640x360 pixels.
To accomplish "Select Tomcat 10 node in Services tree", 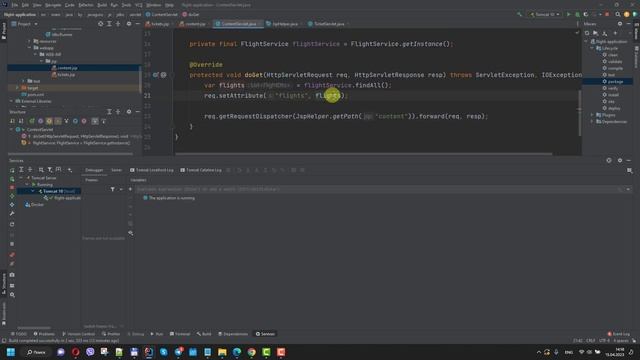I will pos(56,191).
